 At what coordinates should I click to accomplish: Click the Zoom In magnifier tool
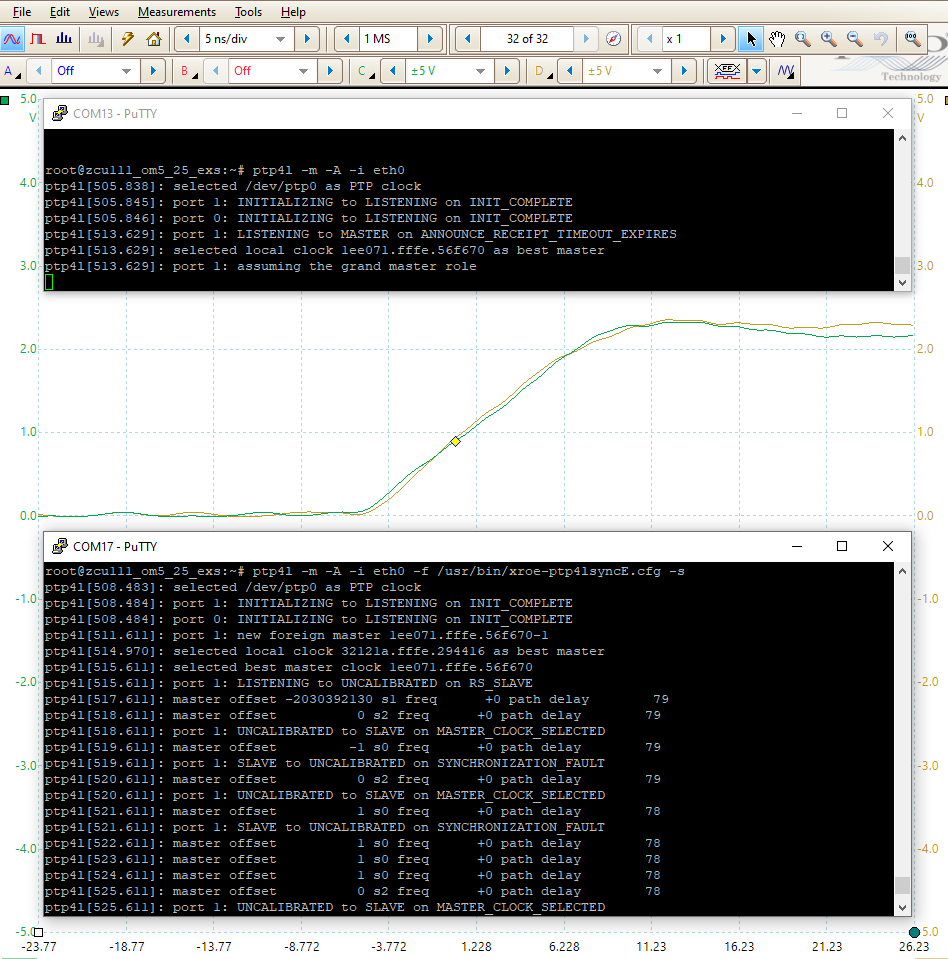point(829,39)
